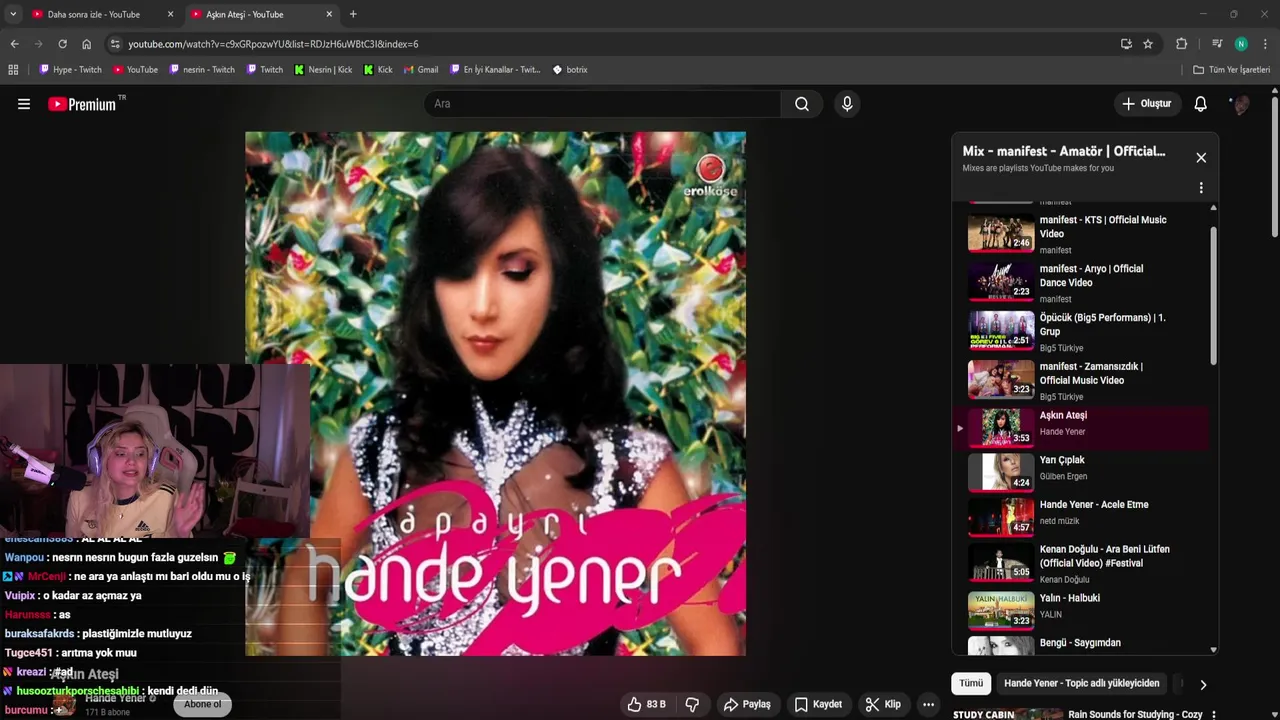
Task: Select Aşkın Ateşi current playlist item
Action: pyautogui.click(x=1083, y=428)
